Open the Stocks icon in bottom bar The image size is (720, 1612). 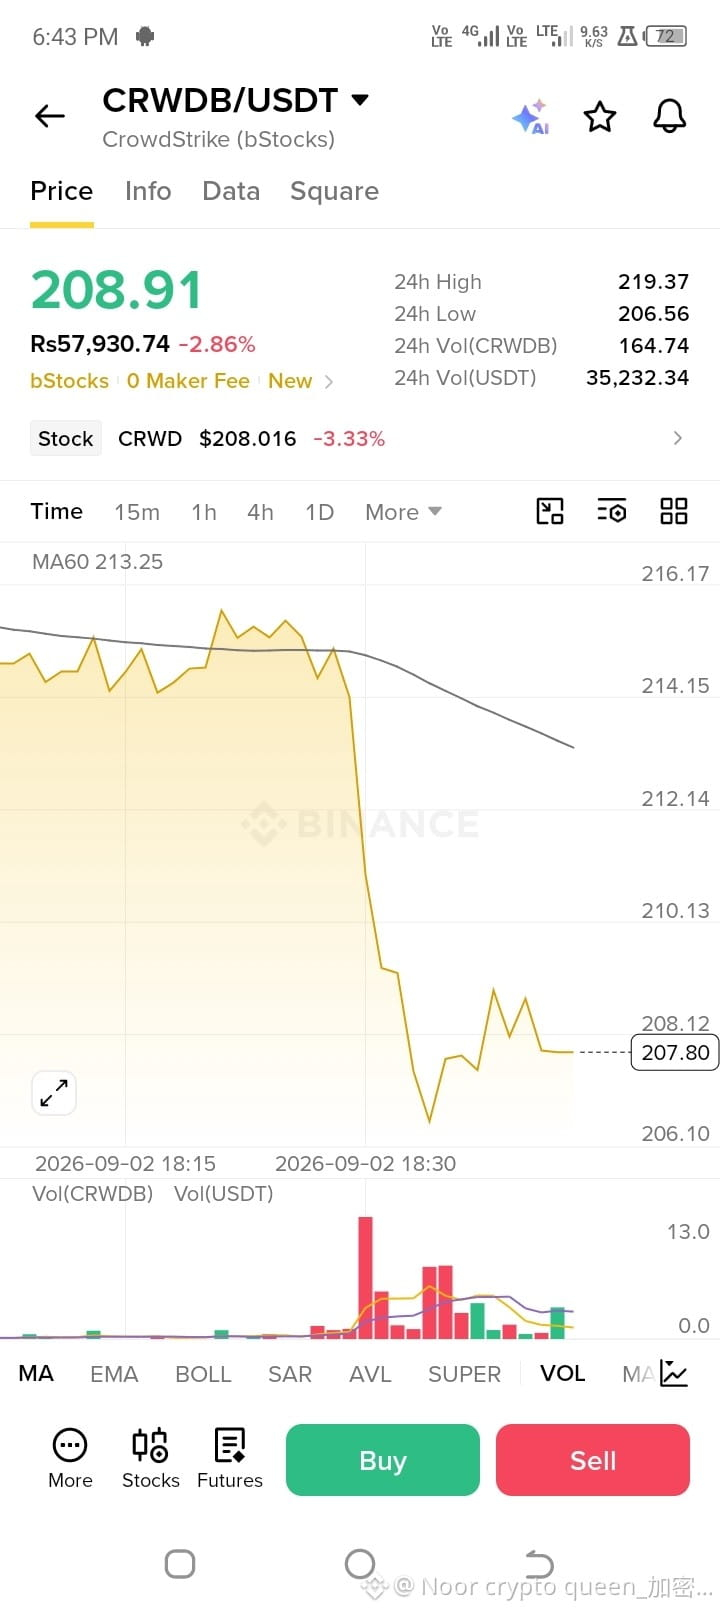pos(151,1459)
